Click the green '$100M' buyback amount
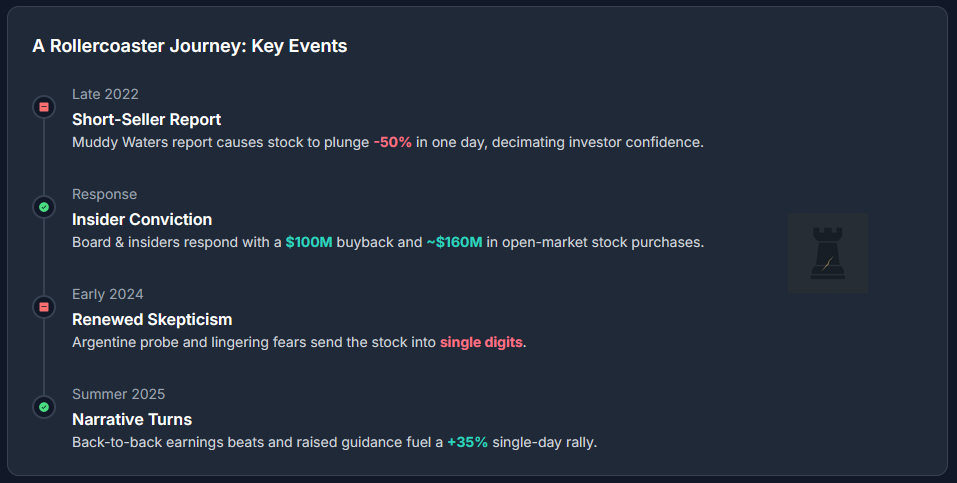 tap(309, 242)
